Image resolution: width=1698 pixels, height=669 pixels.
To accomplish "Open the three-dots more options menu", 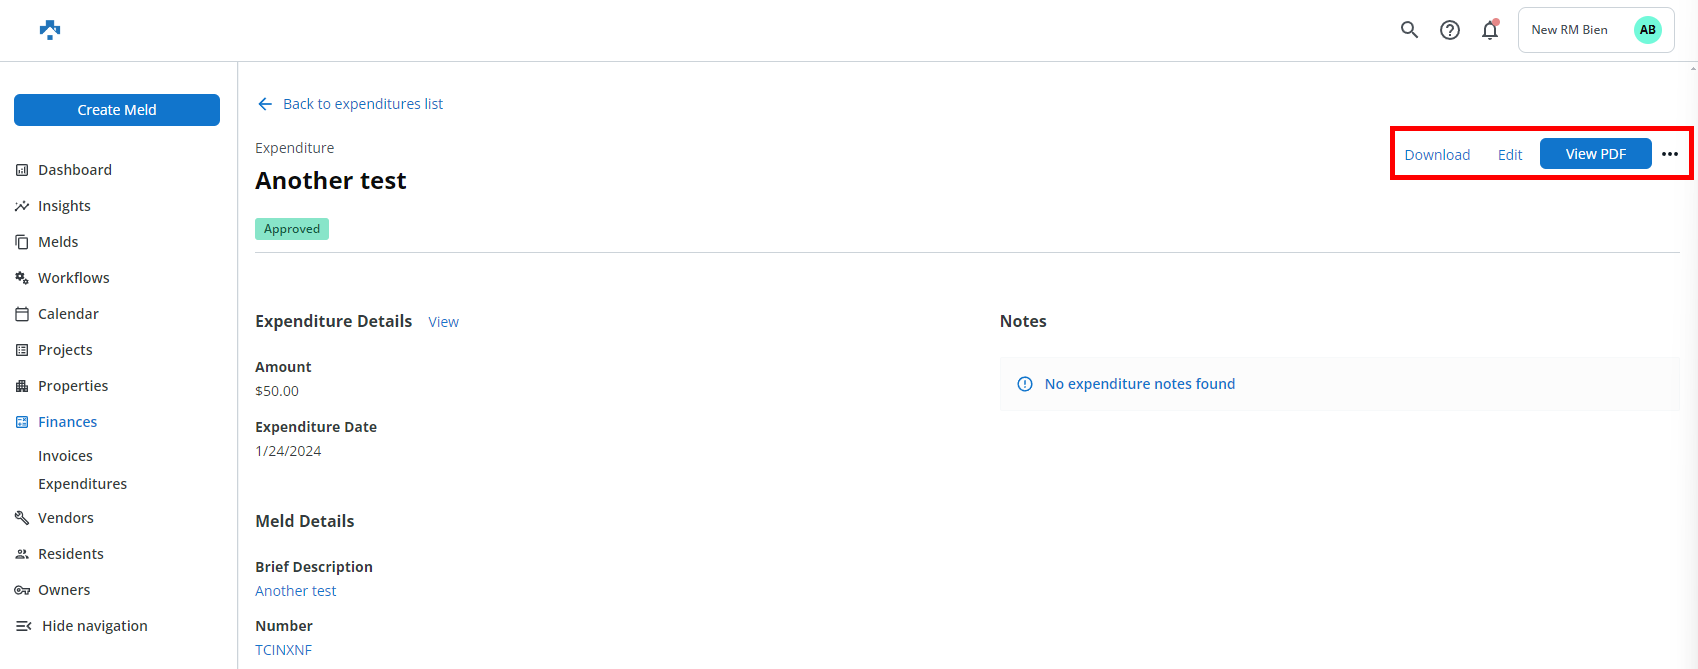I will click(1669, 154).
